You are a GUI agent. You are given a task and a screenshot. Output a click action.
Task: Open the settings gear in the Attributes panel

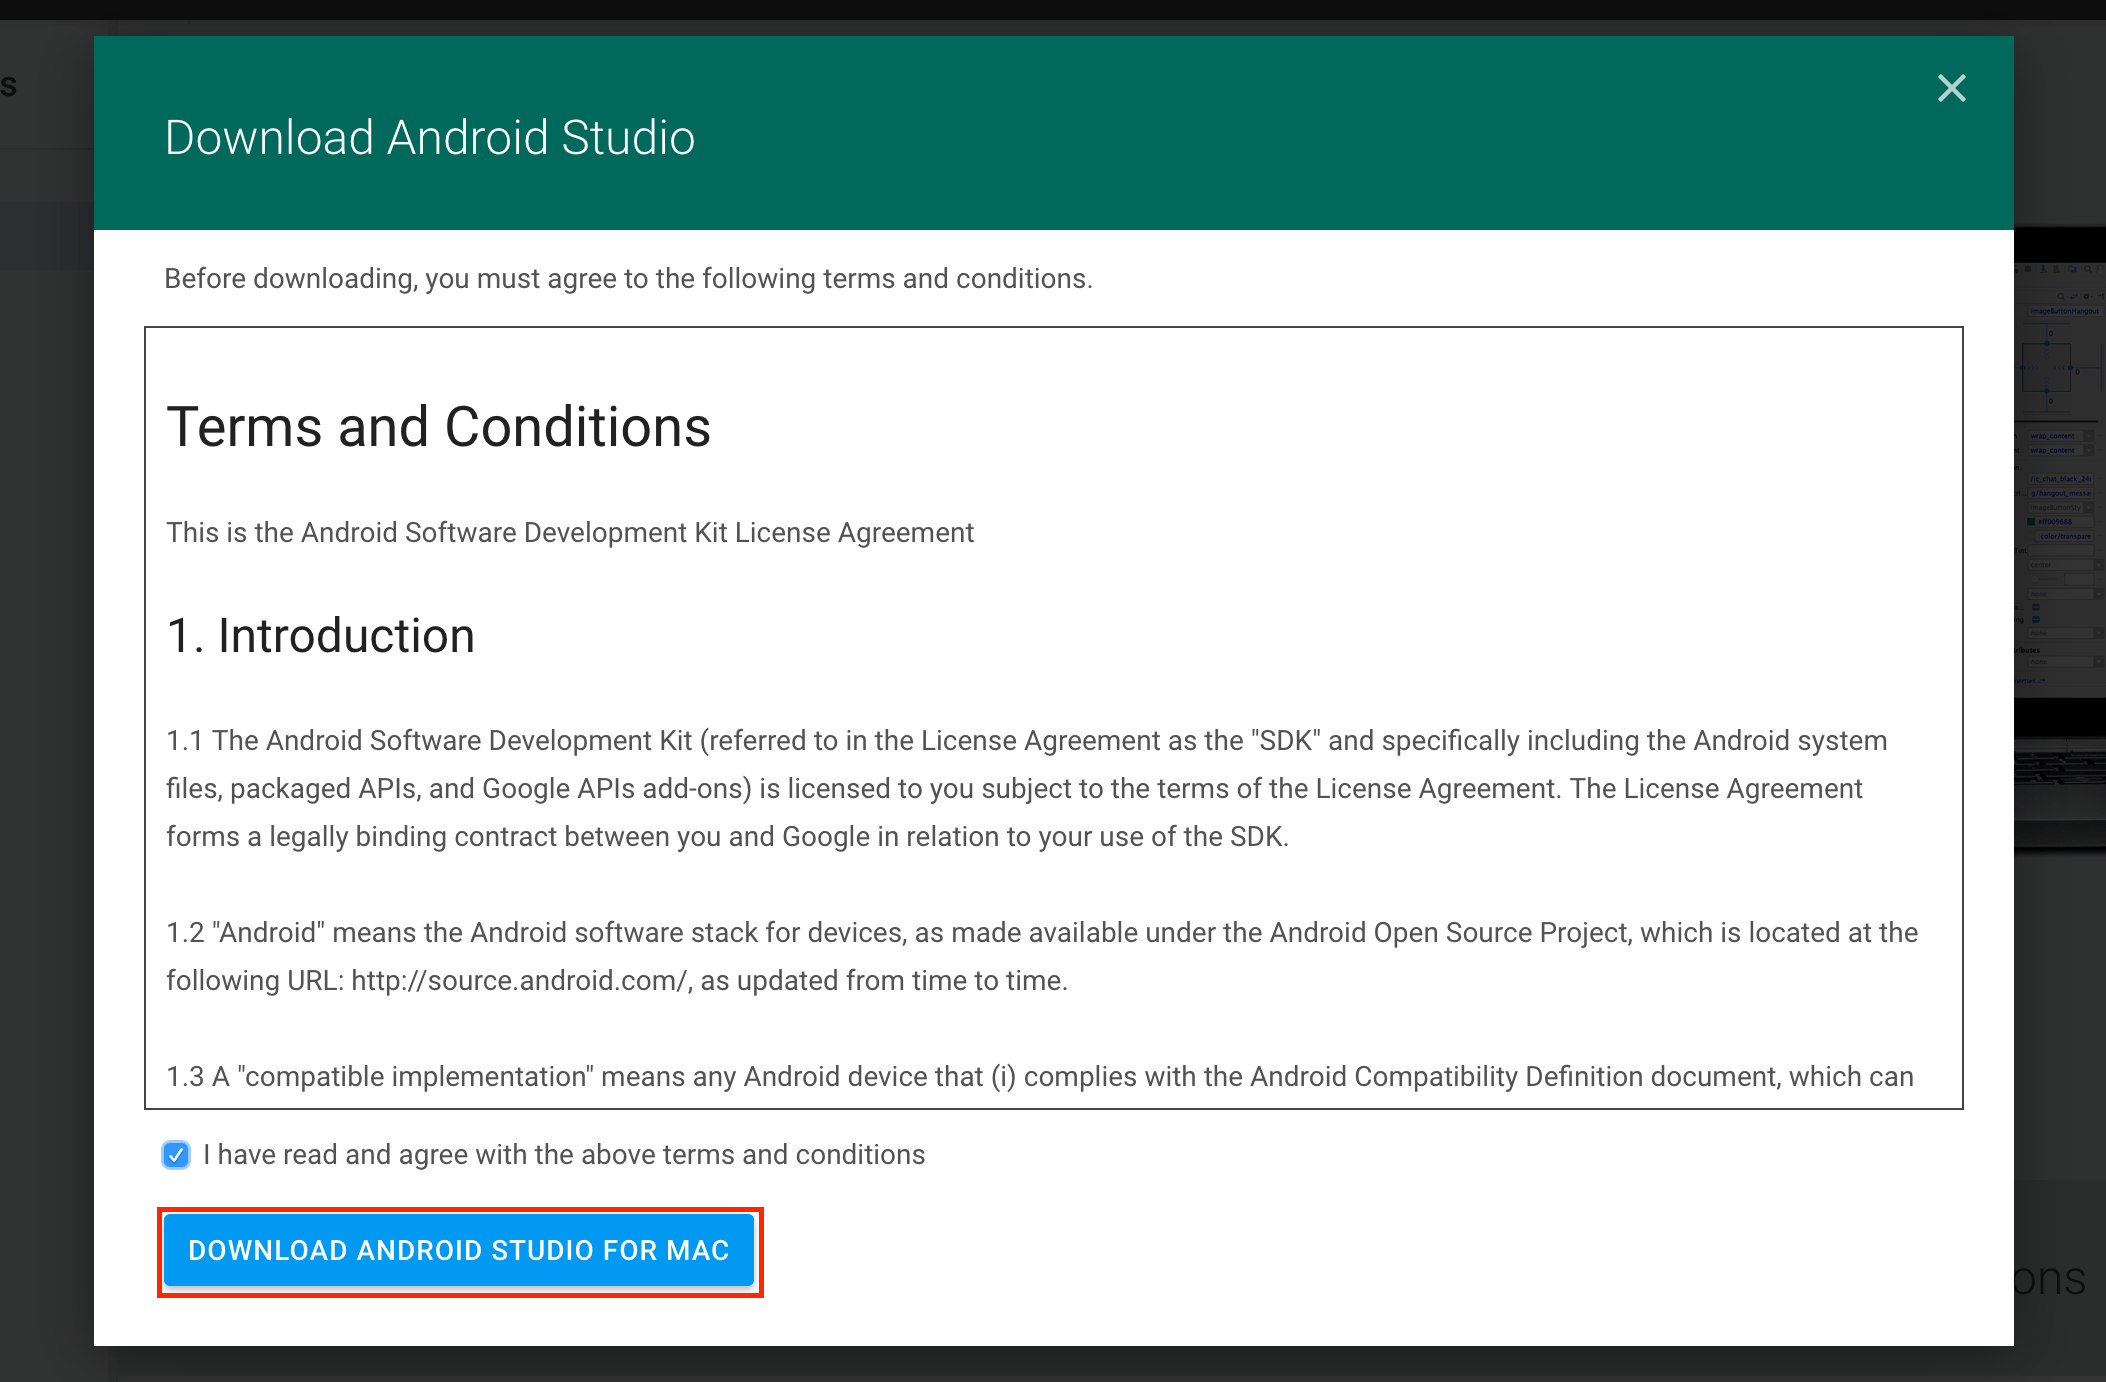pyautogui.click(x=2087, y=297)
